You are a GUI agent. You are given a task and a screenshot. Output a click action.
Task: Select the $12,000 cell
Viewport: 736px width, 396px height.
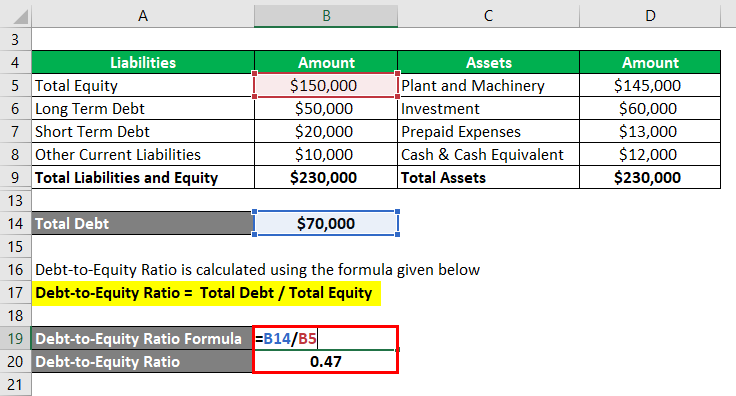click(x=650, y=154)
